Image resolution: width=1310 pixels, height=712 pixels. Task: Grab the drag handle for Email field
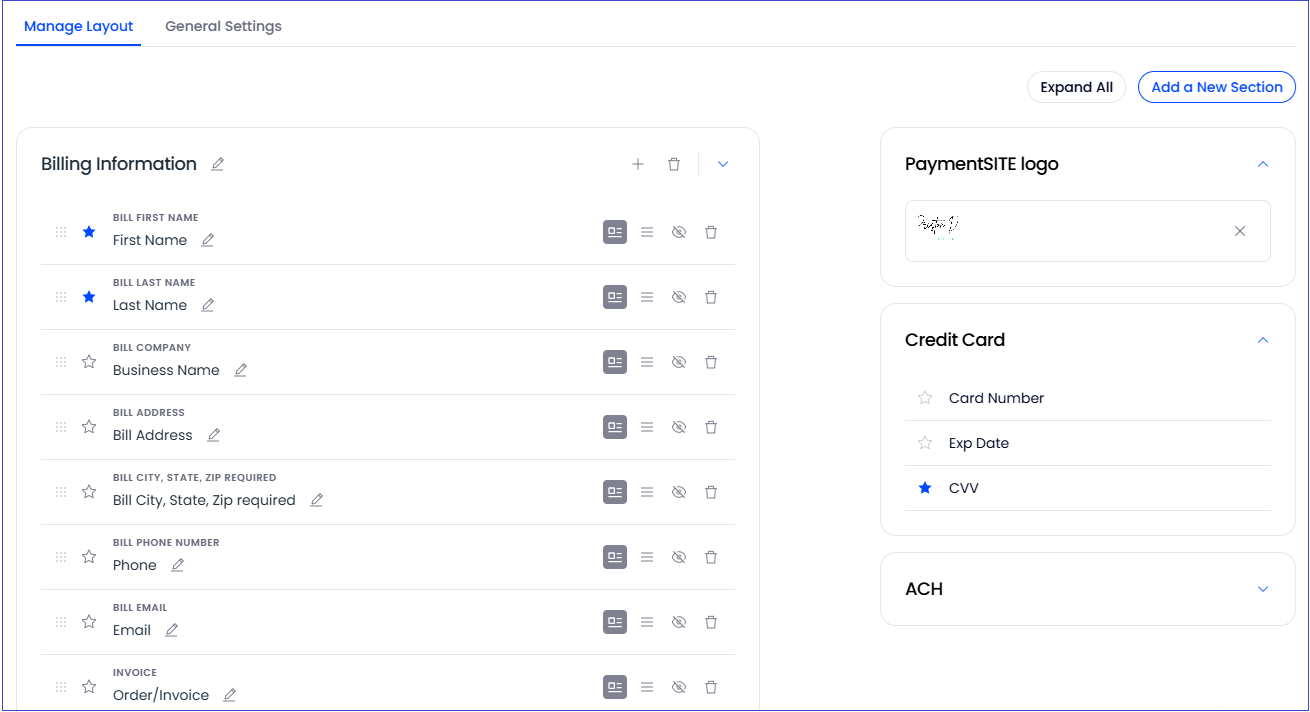coord(61,622)
